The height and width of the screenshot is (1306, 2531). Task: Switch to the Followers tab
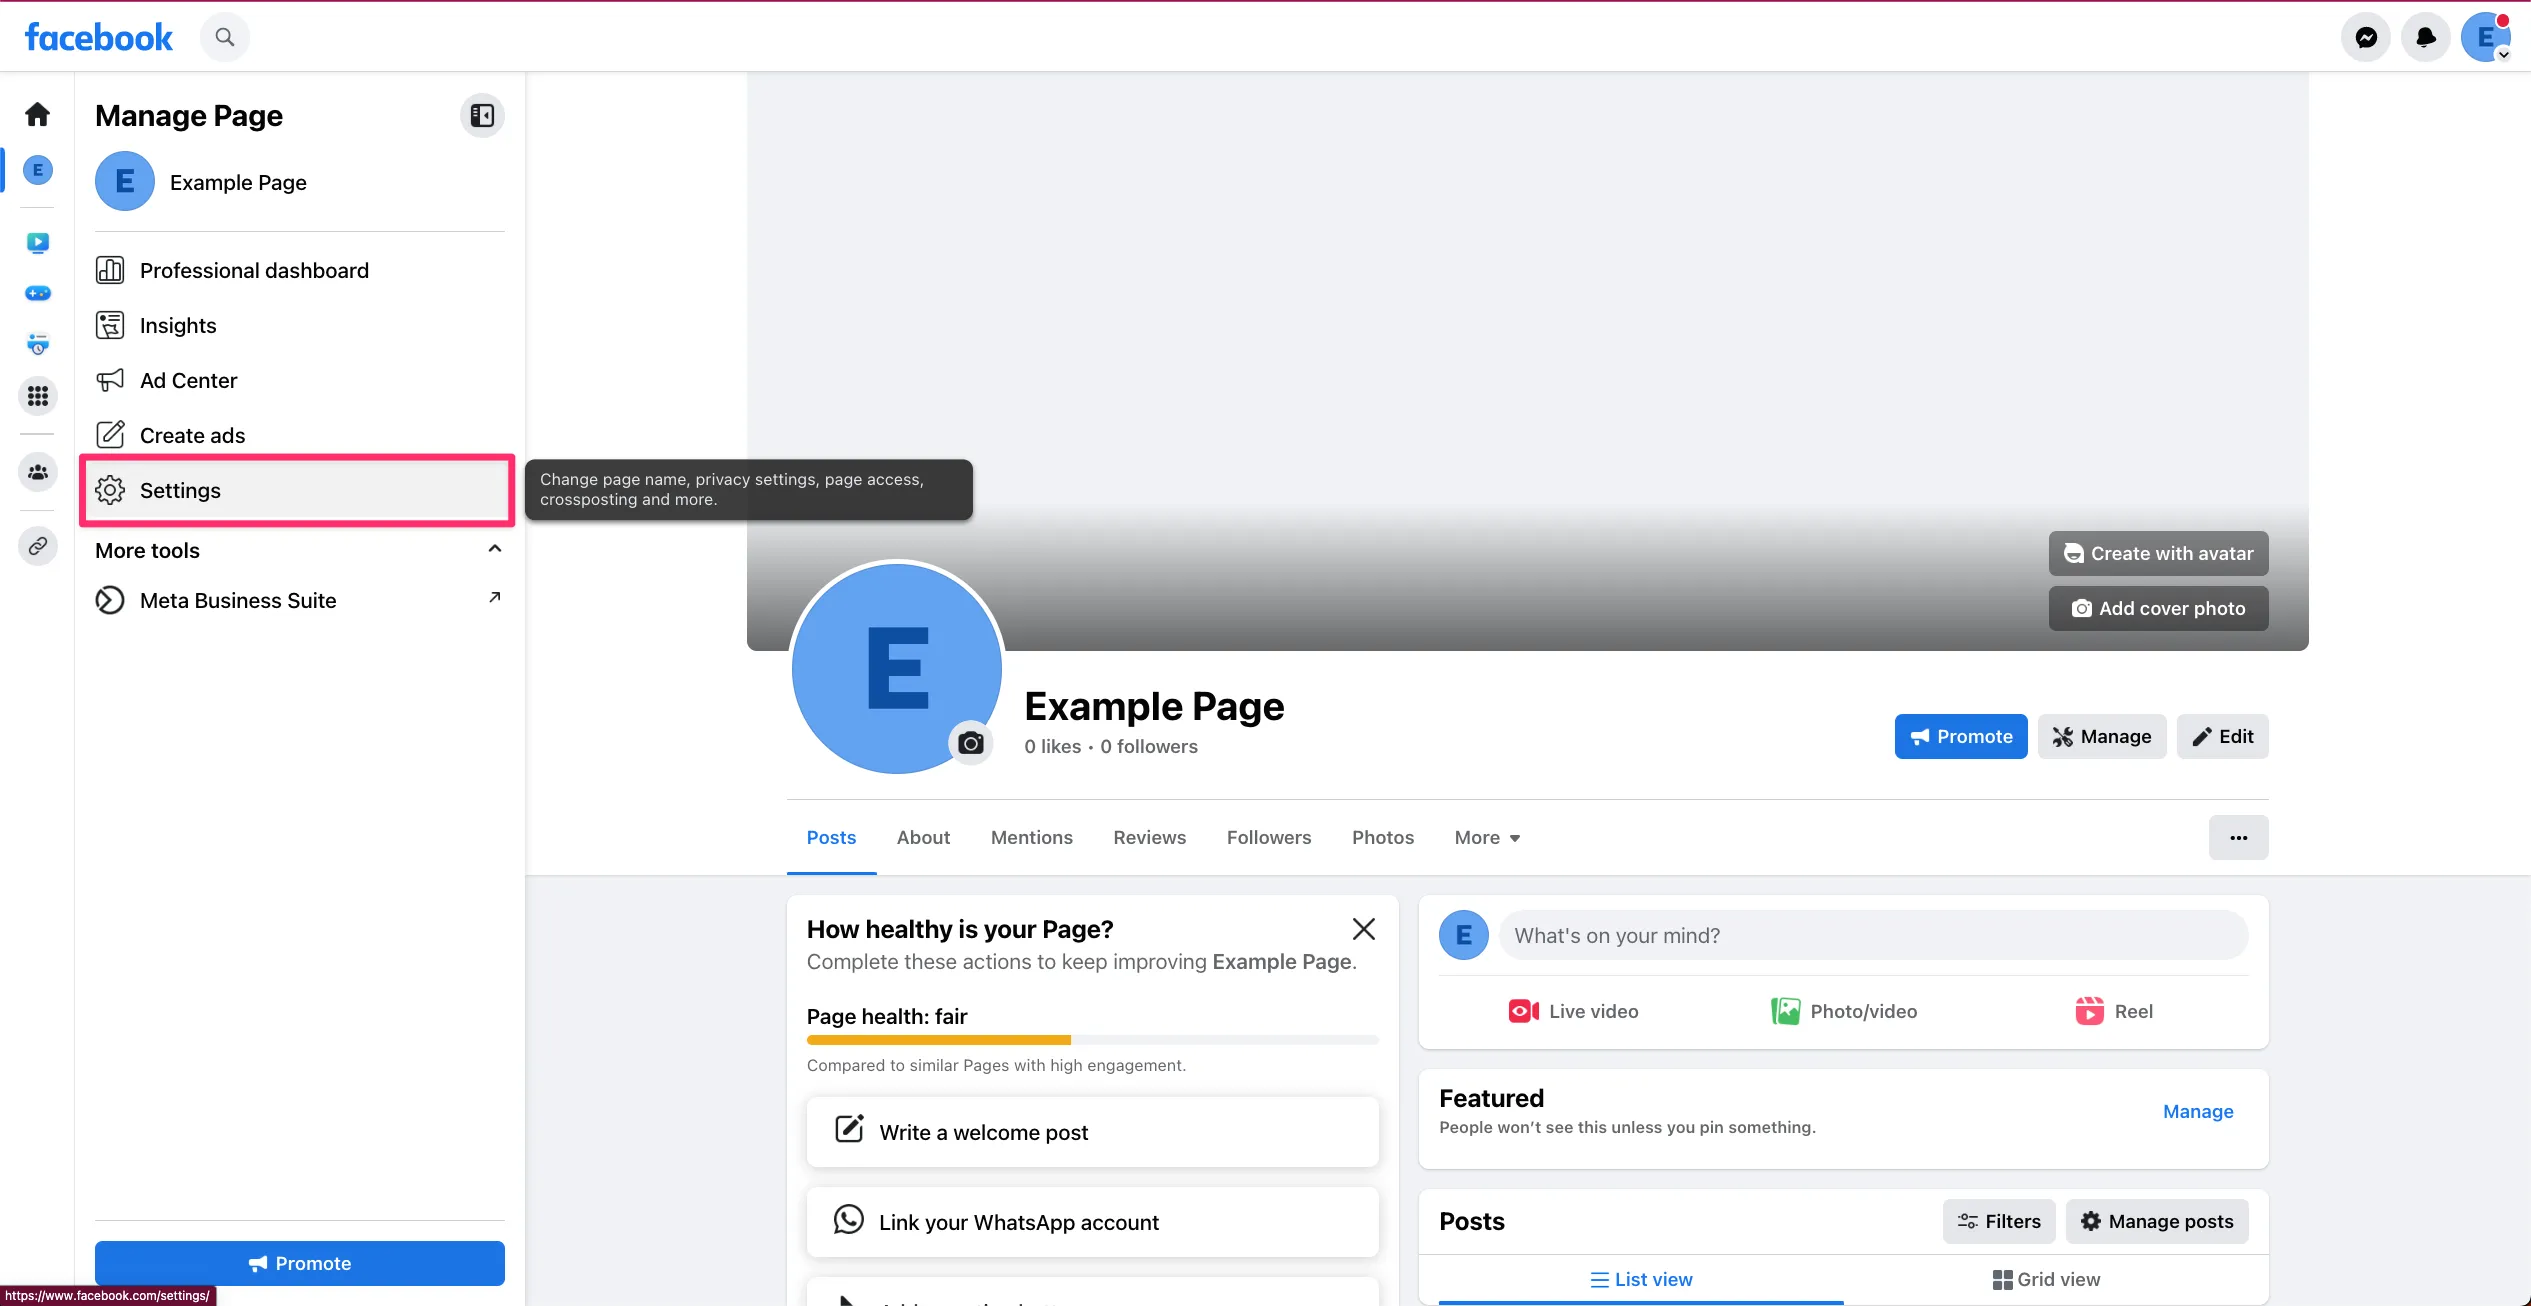click(1268, 837)
